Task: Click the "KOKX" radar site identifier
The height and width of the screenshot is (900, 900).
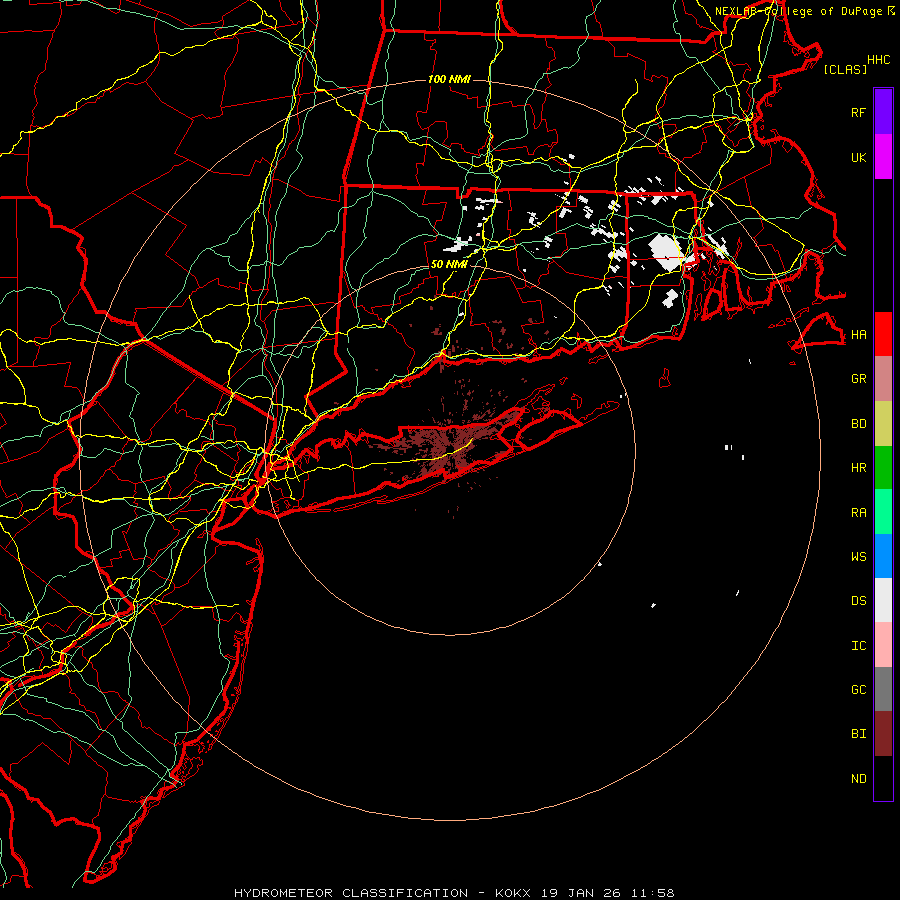Action: pos(513,893)
